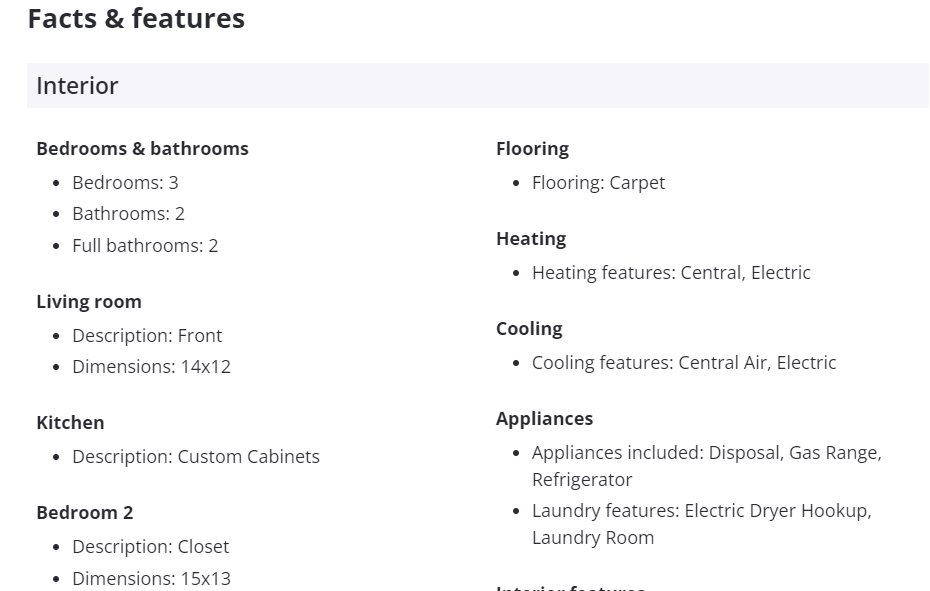This screenshot has height=591, width=930.
Task: Click the Full bathrooms: 2 entry
Action: click(x=145, y=246)
